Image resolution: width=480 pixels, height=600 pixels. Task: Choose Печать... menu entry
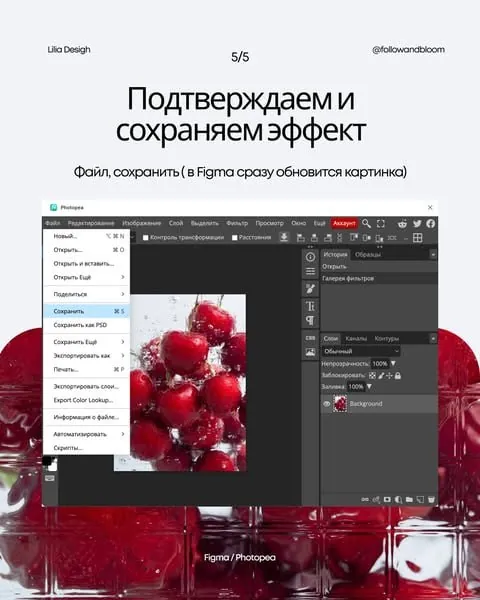87,369
